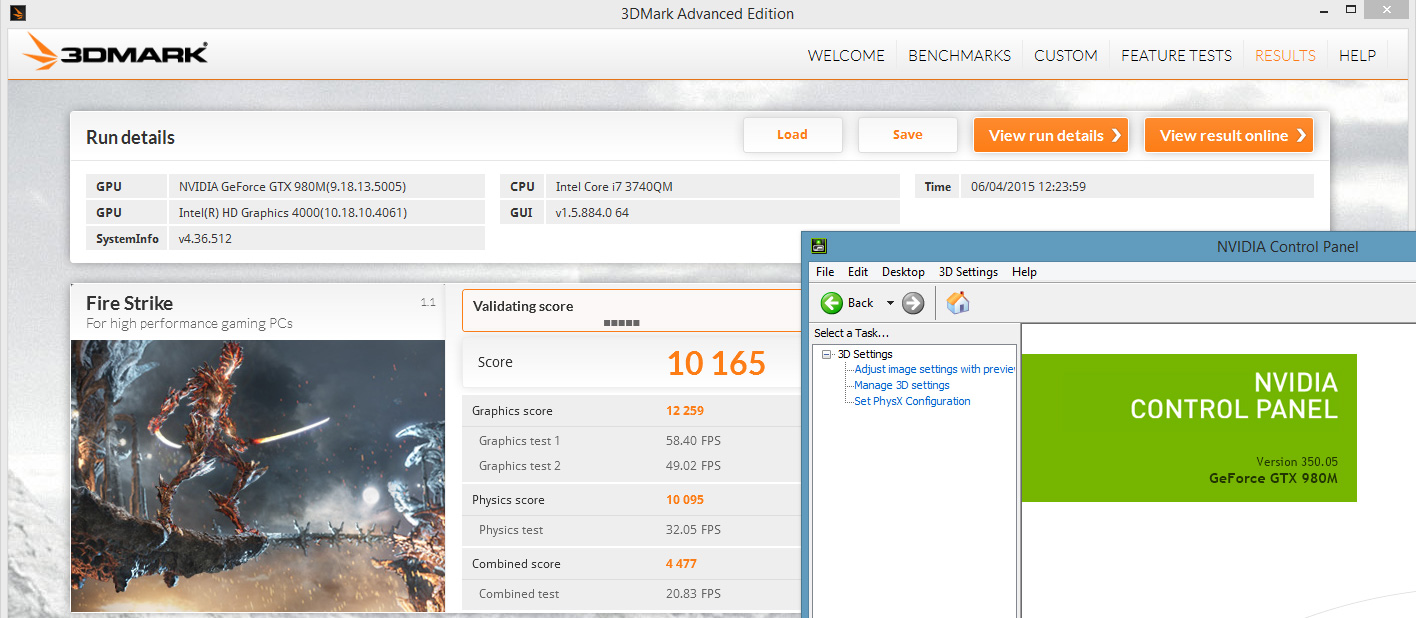Click the NVIDIA Control Panel title bar icon
The image size is (1416, 618).
pyautogui.click(x=819, y=247)
